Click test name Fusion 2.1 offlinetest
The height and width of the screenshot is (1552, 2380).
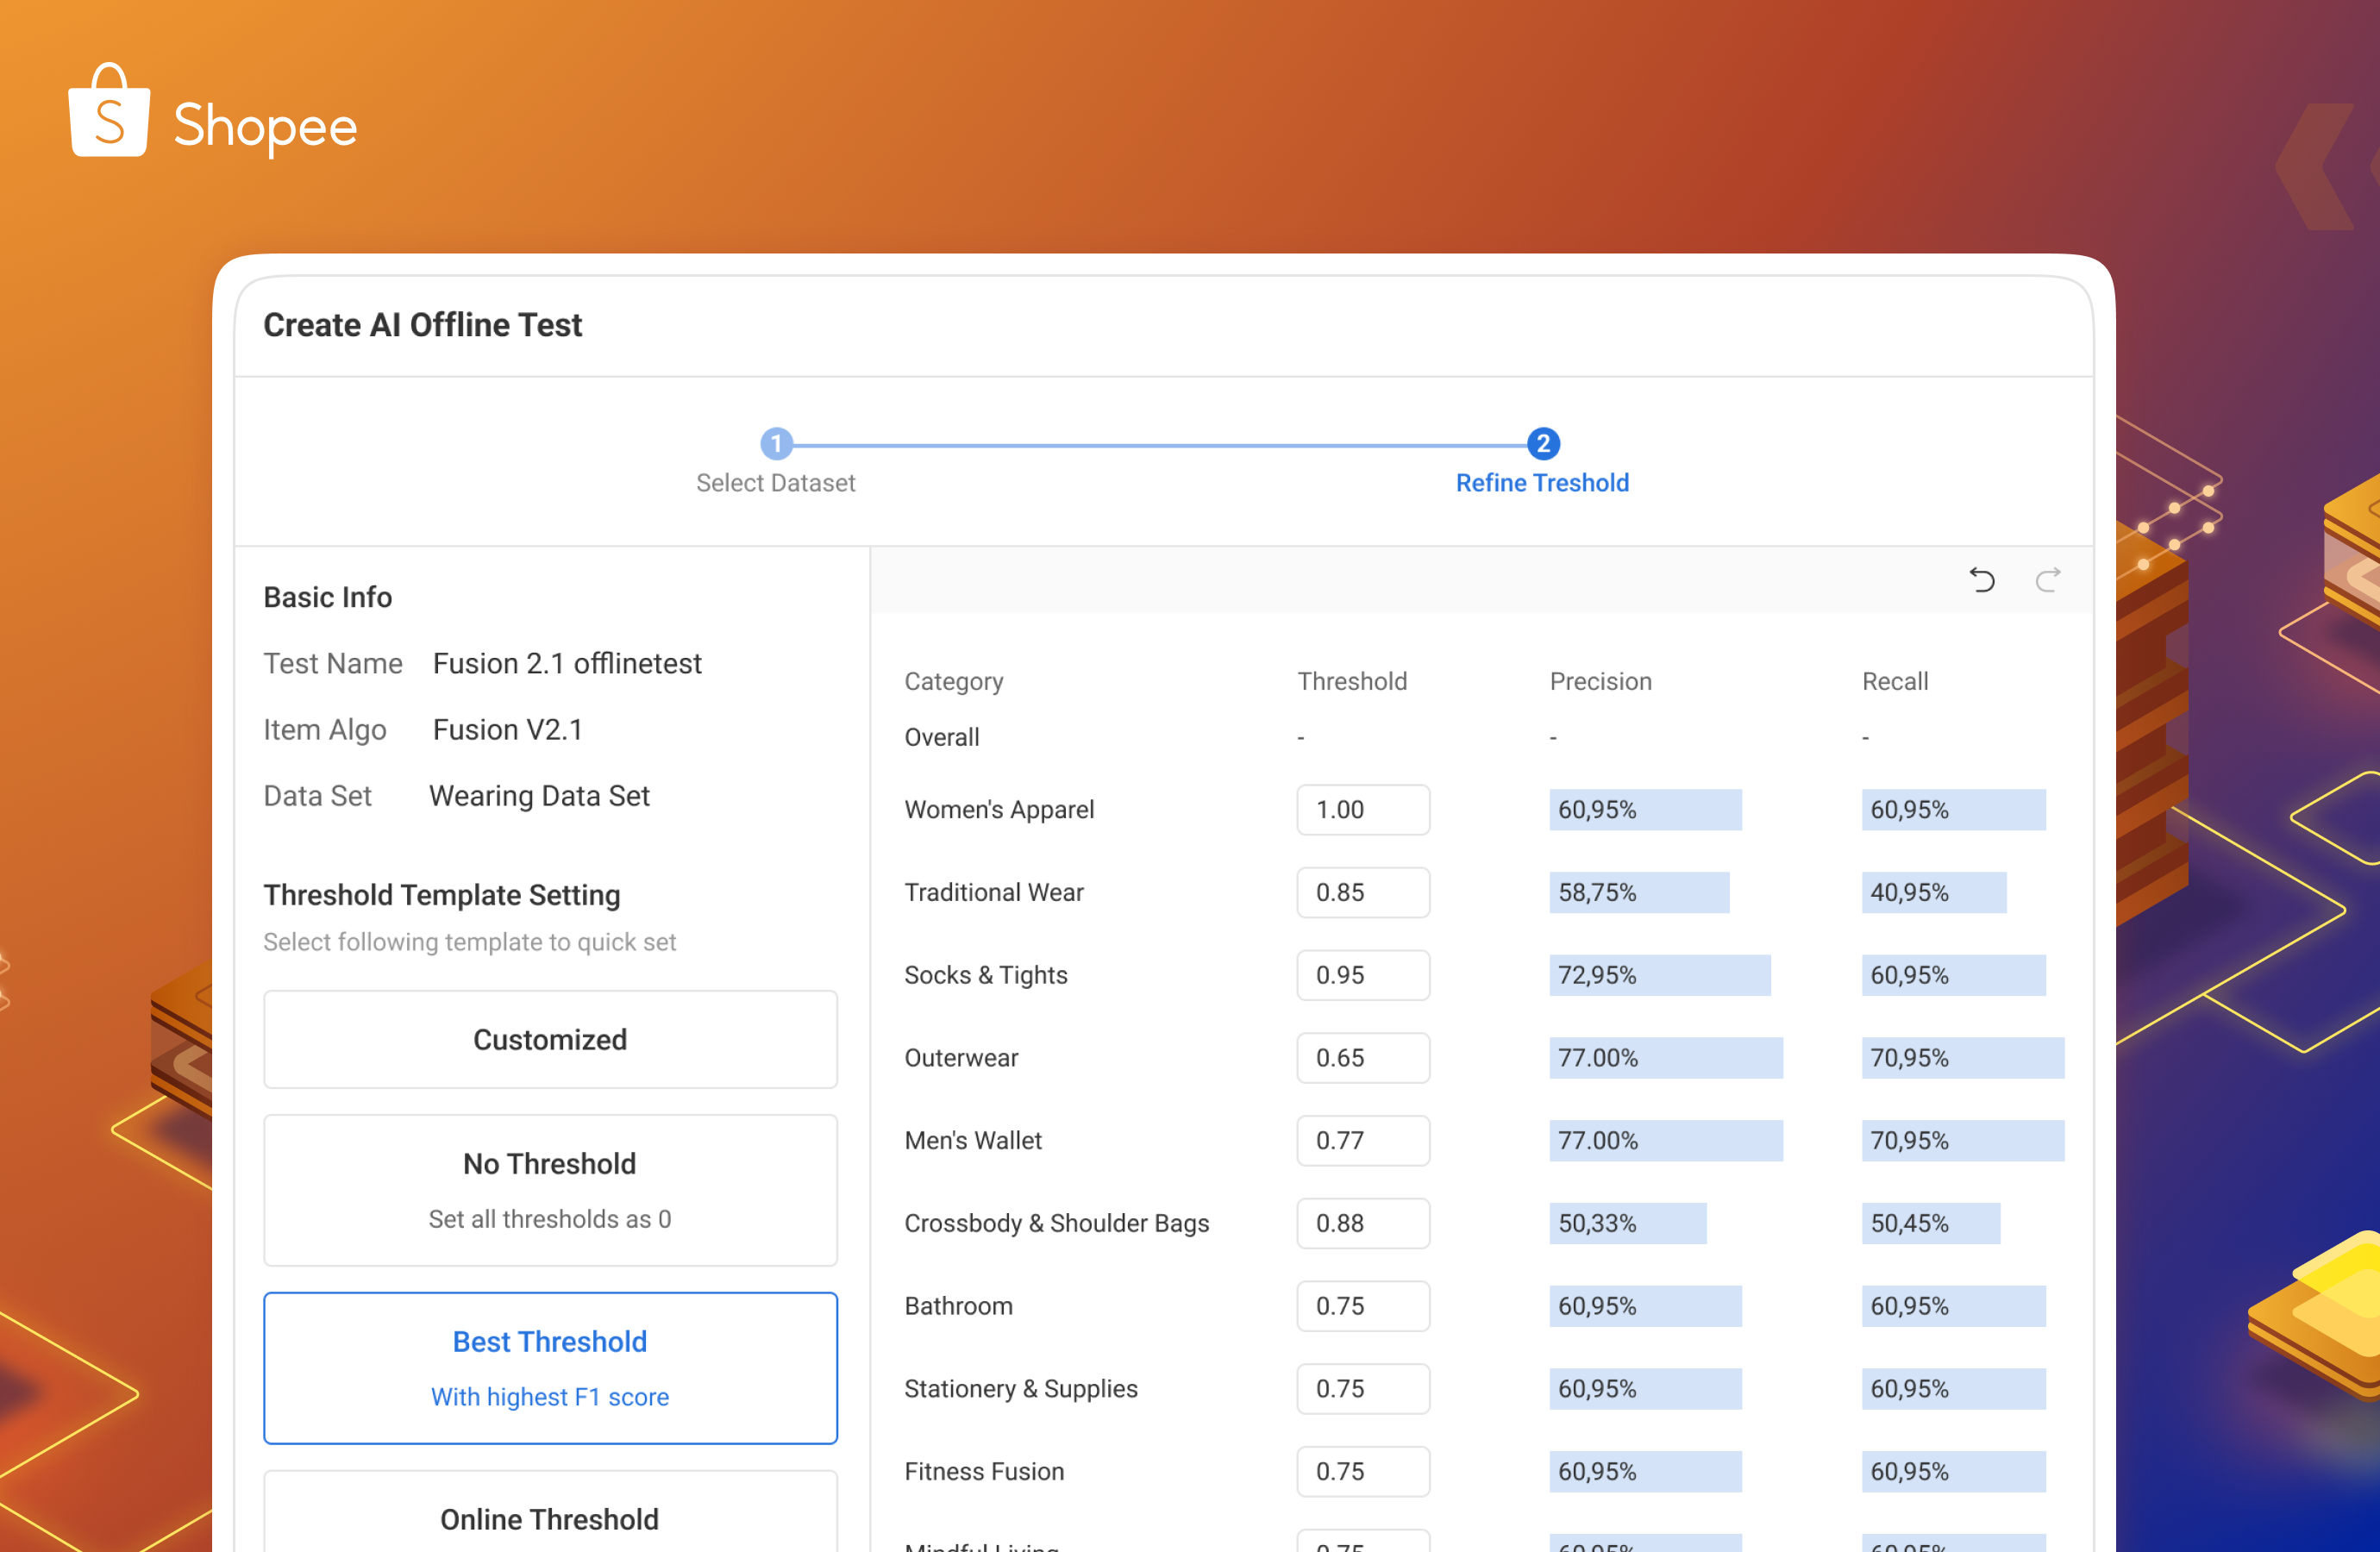pos(567,663)
